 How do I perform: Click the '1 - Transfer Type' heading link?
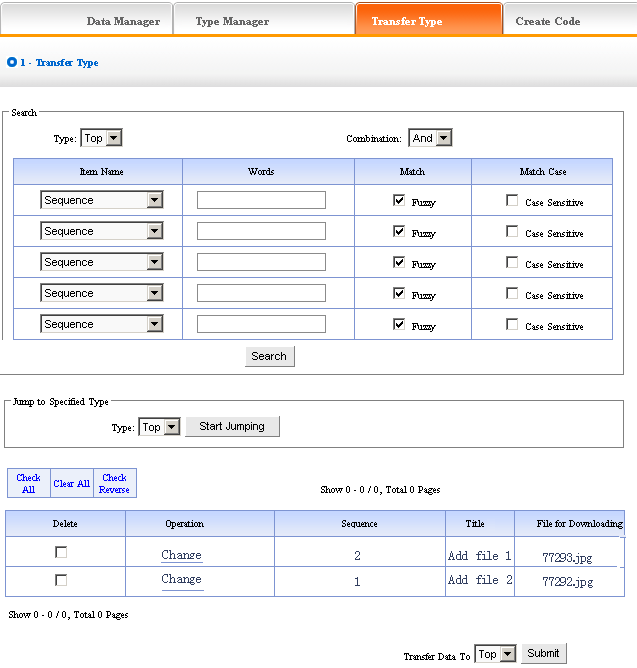point(59,63)
